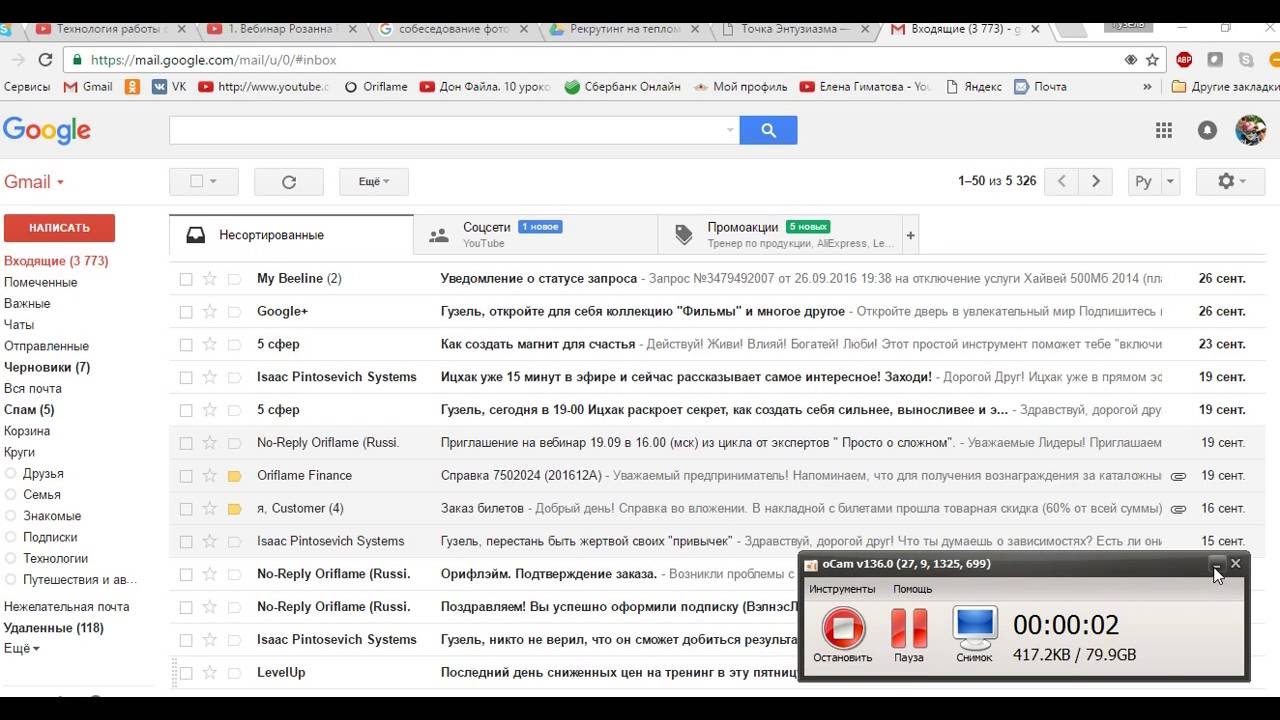The width and height of the screenshot is (1280, 720).
Task: Check the Орифлэйм. Подтверждение заказа email box
Action: point(185,575)
